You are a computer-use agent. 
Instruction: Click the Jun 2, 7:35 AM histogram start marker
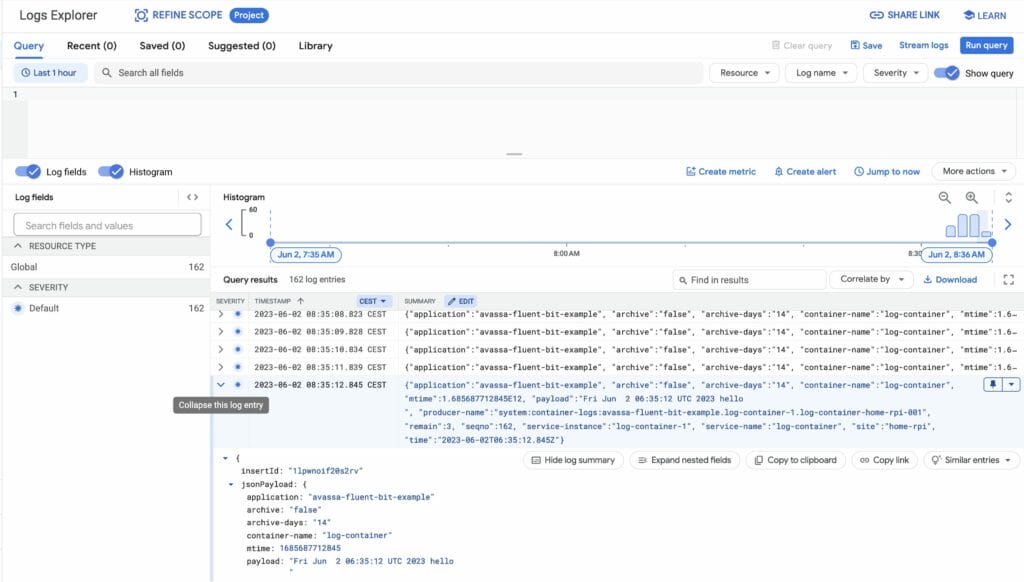pos(305,255)
